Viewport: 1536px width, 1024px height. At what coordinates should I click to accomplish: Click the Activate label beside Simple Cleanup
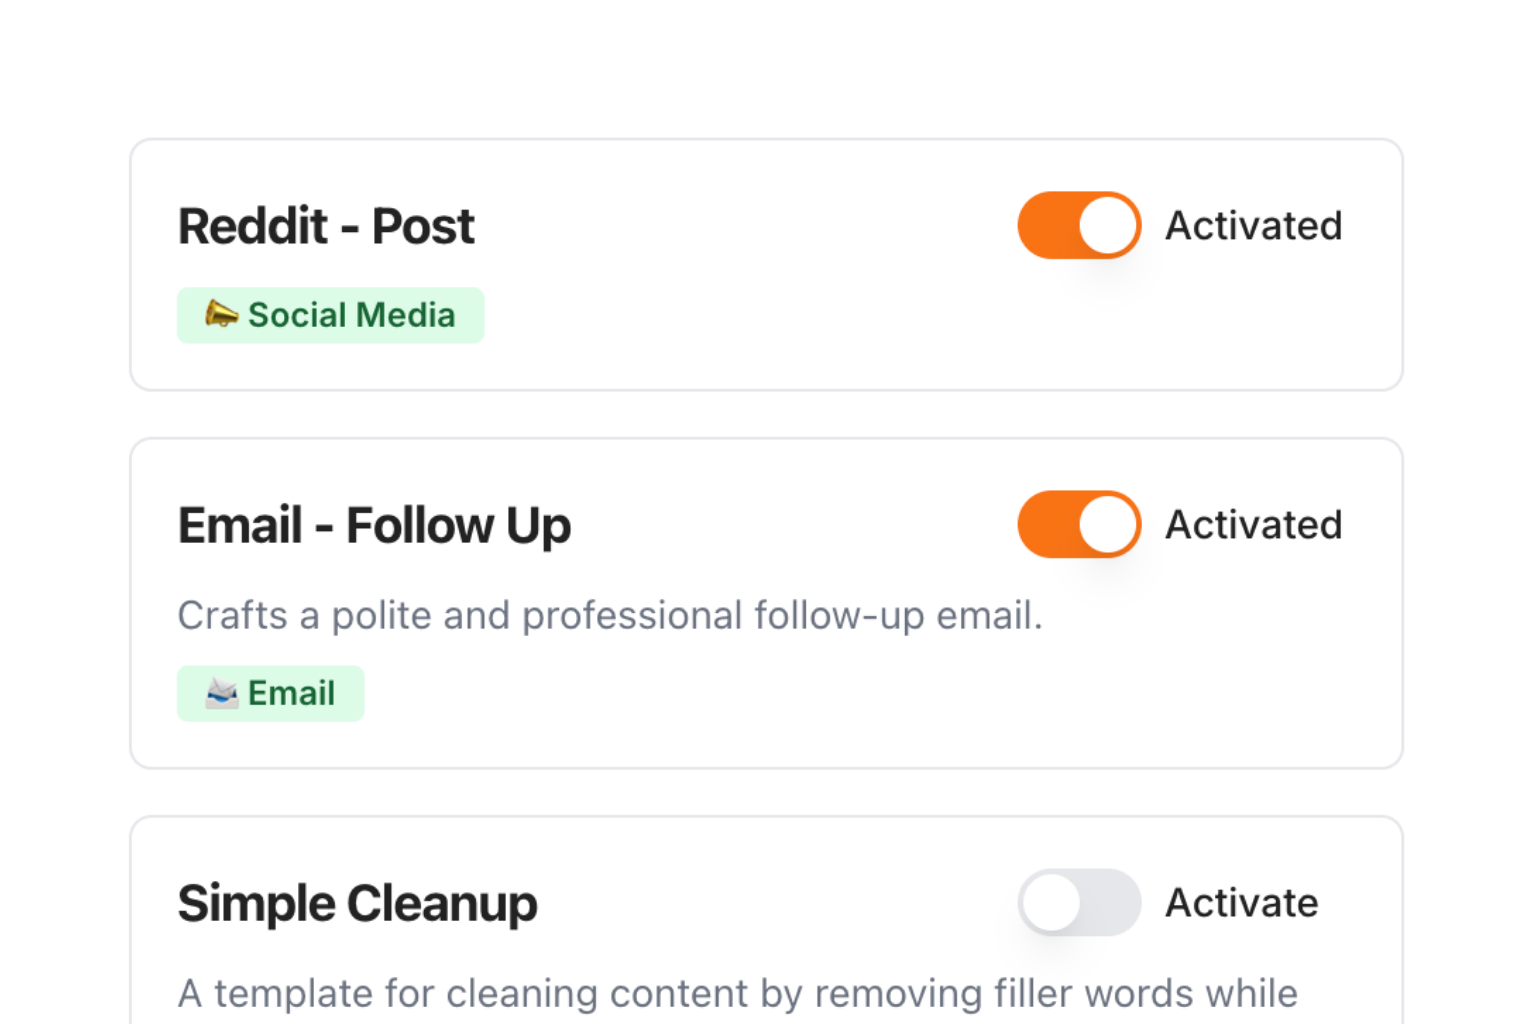tap(1242, 903)
